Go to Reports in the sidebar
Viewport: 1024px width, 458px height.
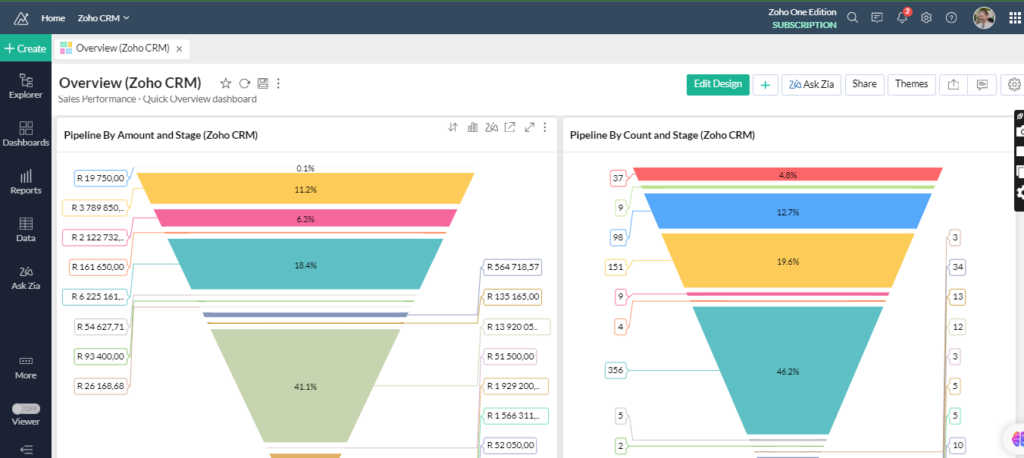pyautogui.click(x=25, y=182)
